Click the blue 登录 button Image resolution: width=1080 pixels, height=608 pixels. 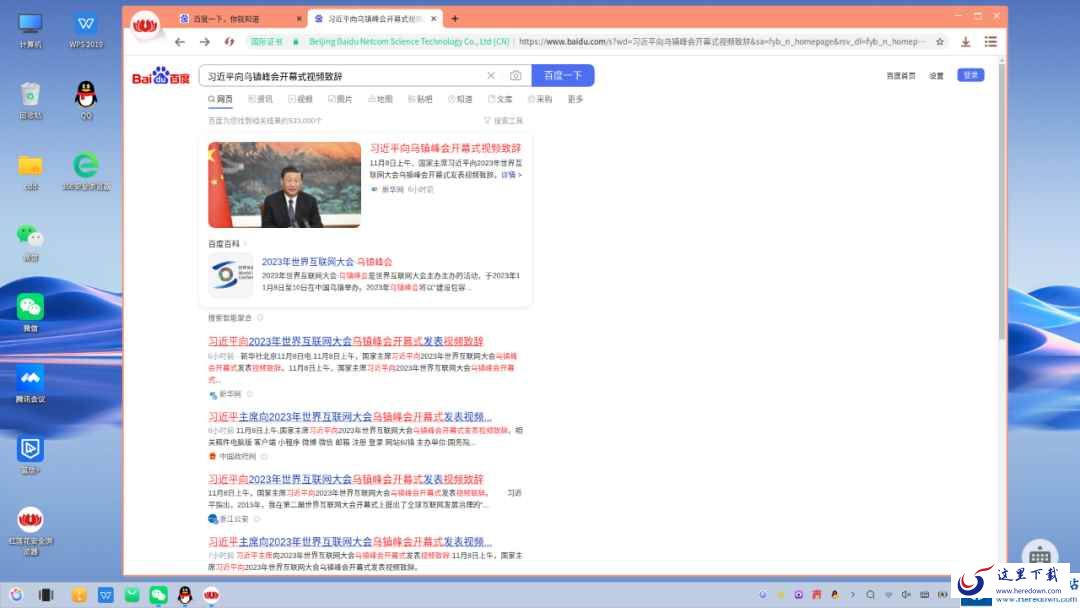970,75
